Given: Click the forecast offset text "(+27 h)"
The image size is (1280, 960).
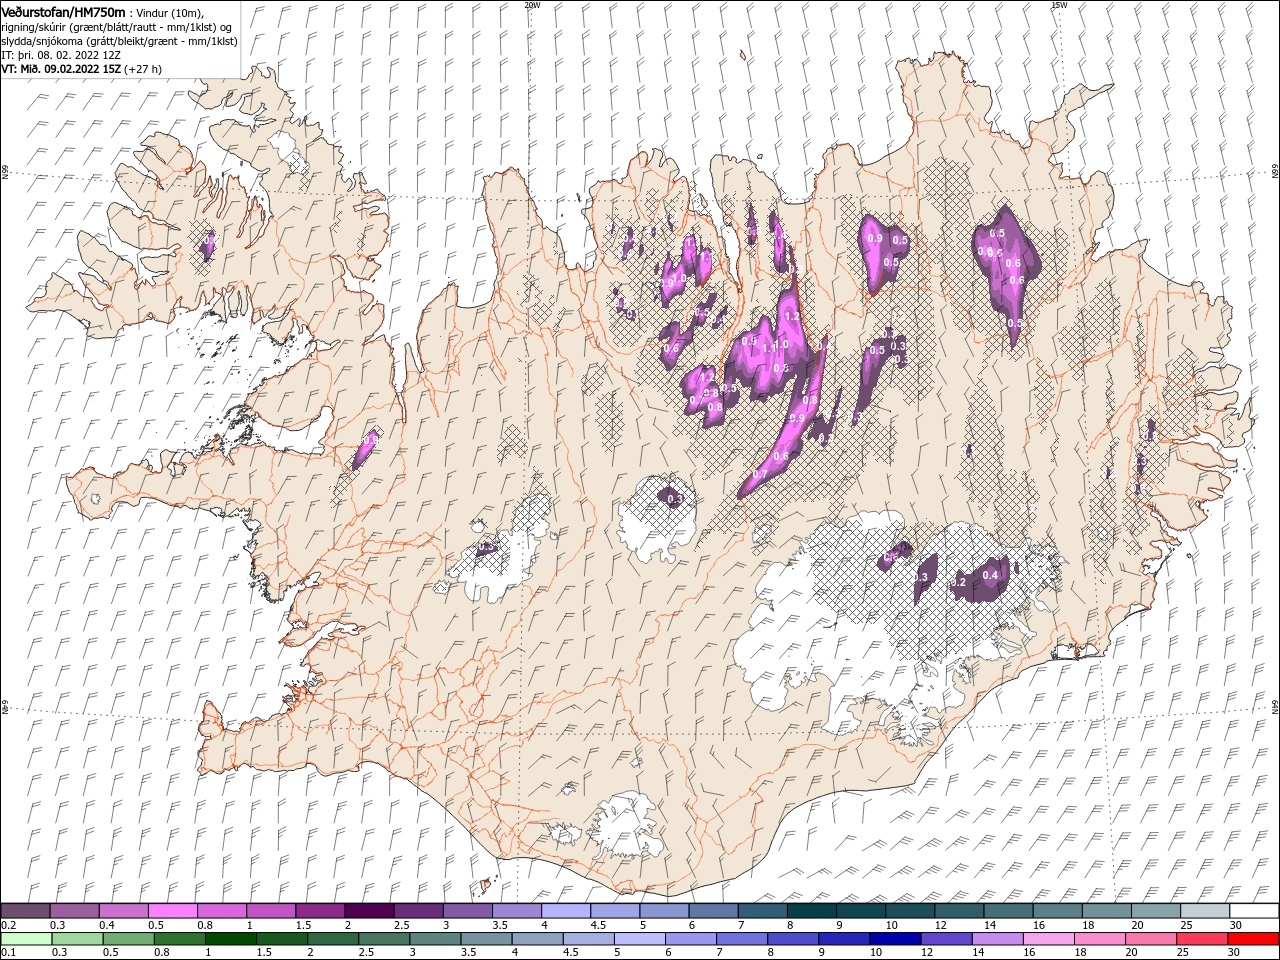Looking at the screenshot, I should (x=143, y=69).
